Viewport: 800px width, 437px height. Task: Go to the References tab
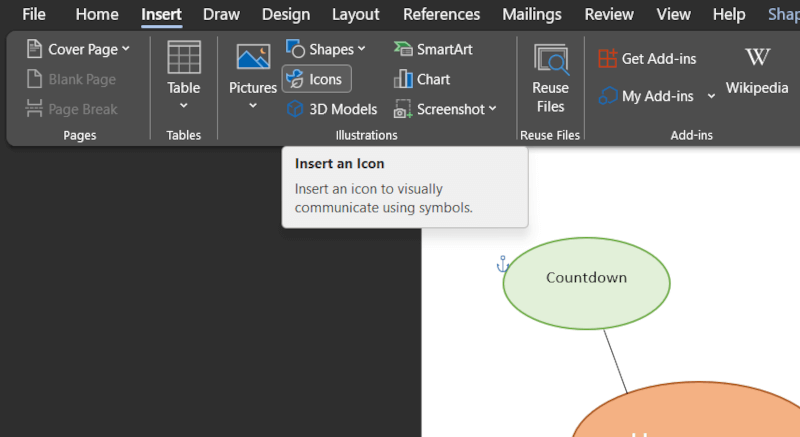point(441,14)
